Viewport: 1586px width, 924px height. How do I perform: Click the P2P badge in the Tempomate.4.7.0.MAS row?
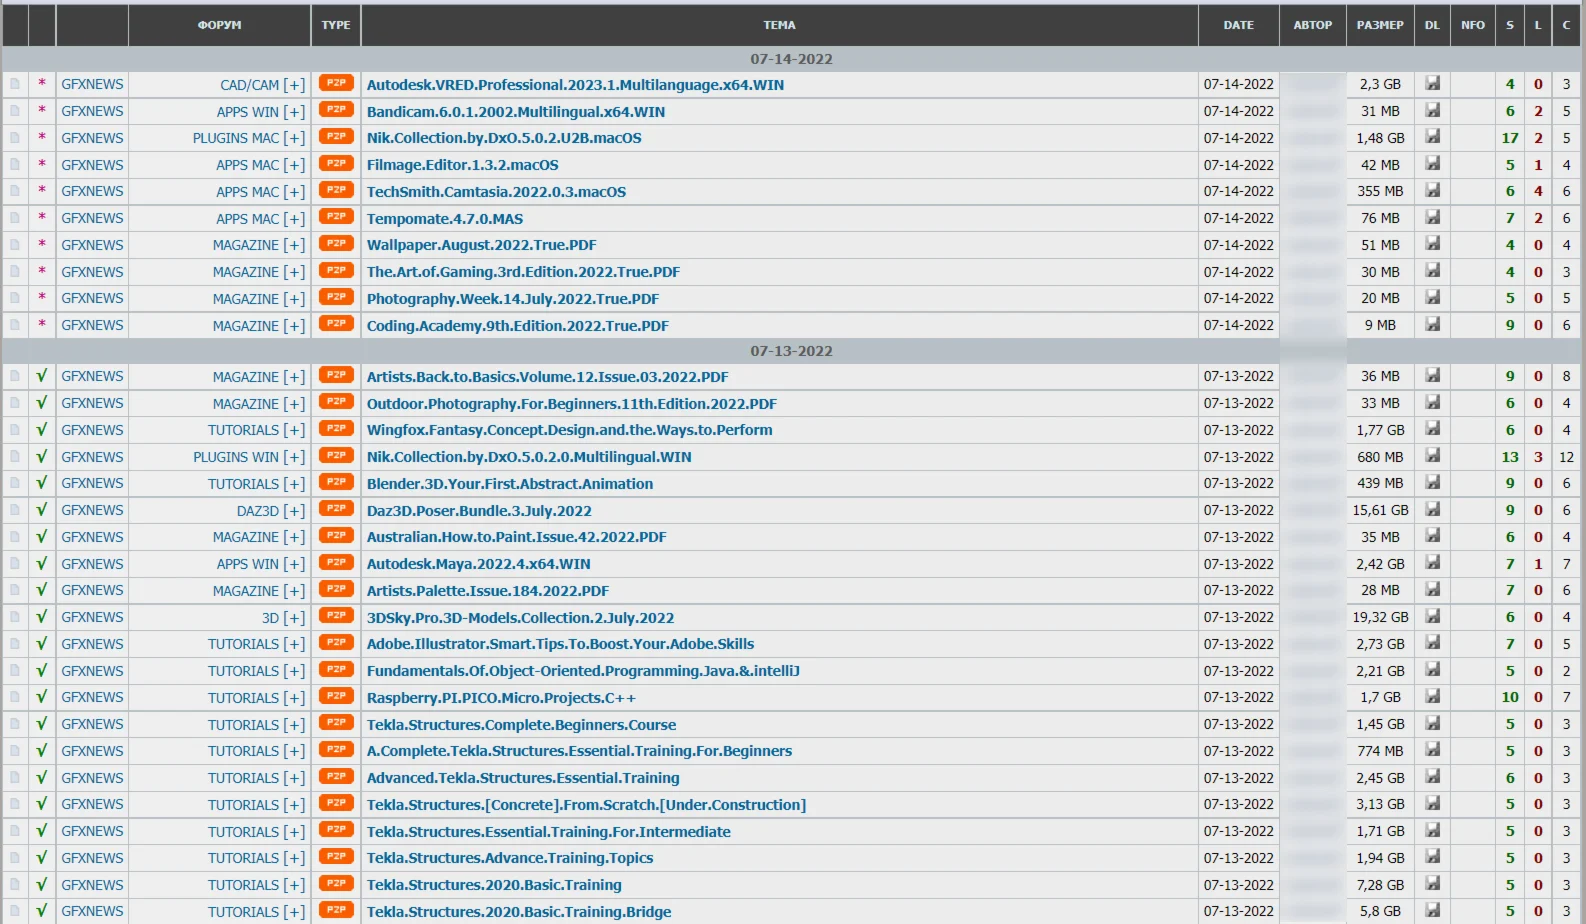[336, 217]
